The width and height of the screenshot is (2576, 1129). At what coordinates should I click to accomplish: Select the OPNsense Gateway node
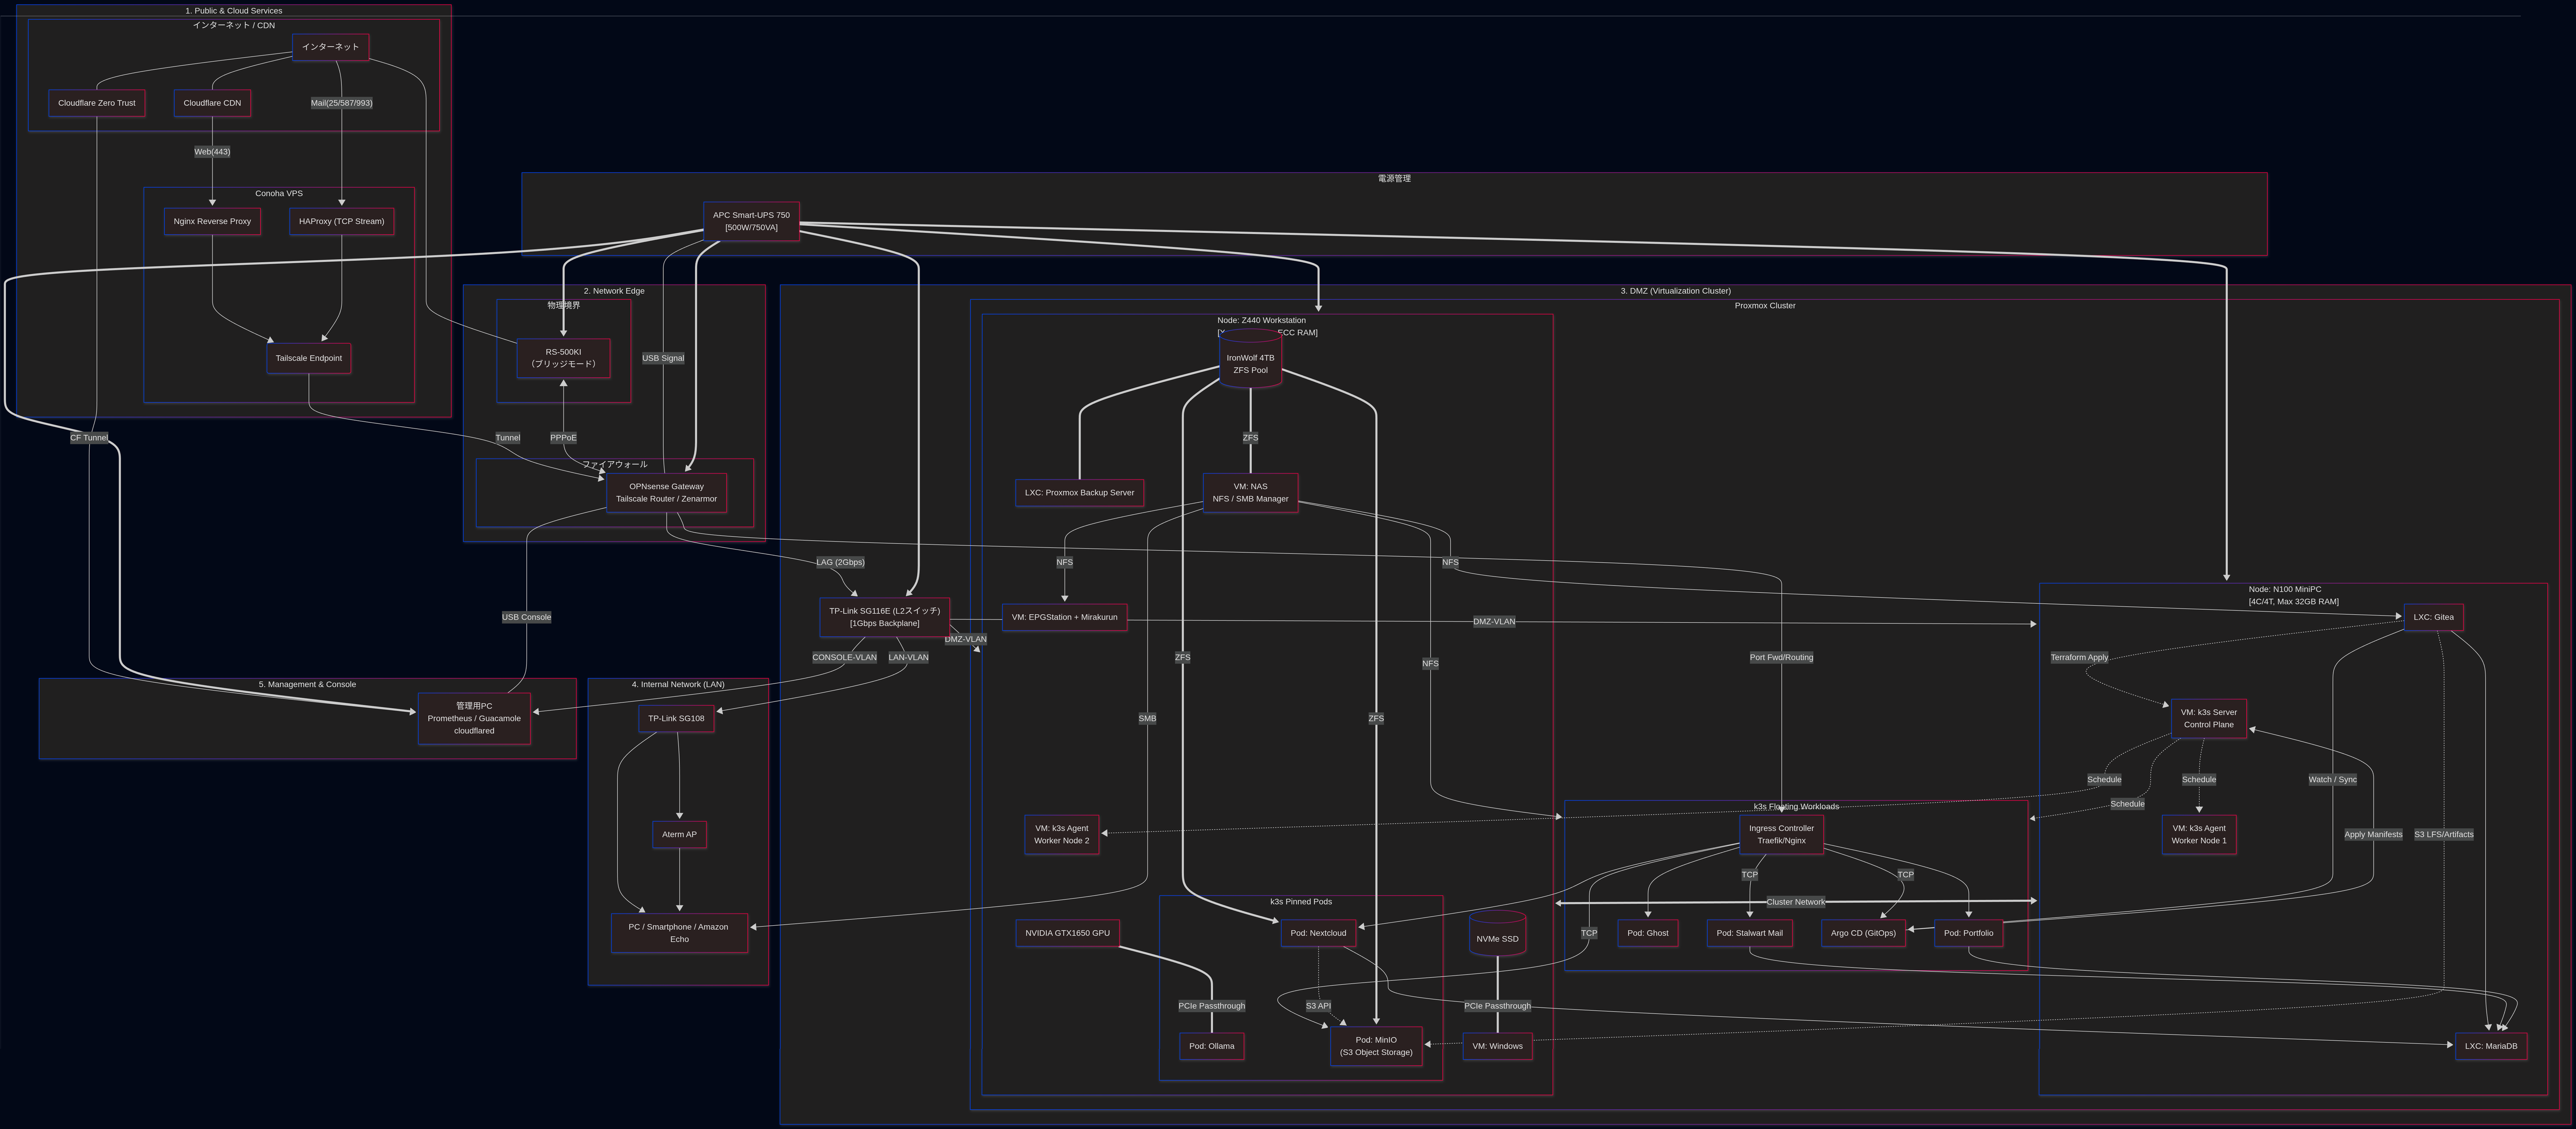click(667, 493)
